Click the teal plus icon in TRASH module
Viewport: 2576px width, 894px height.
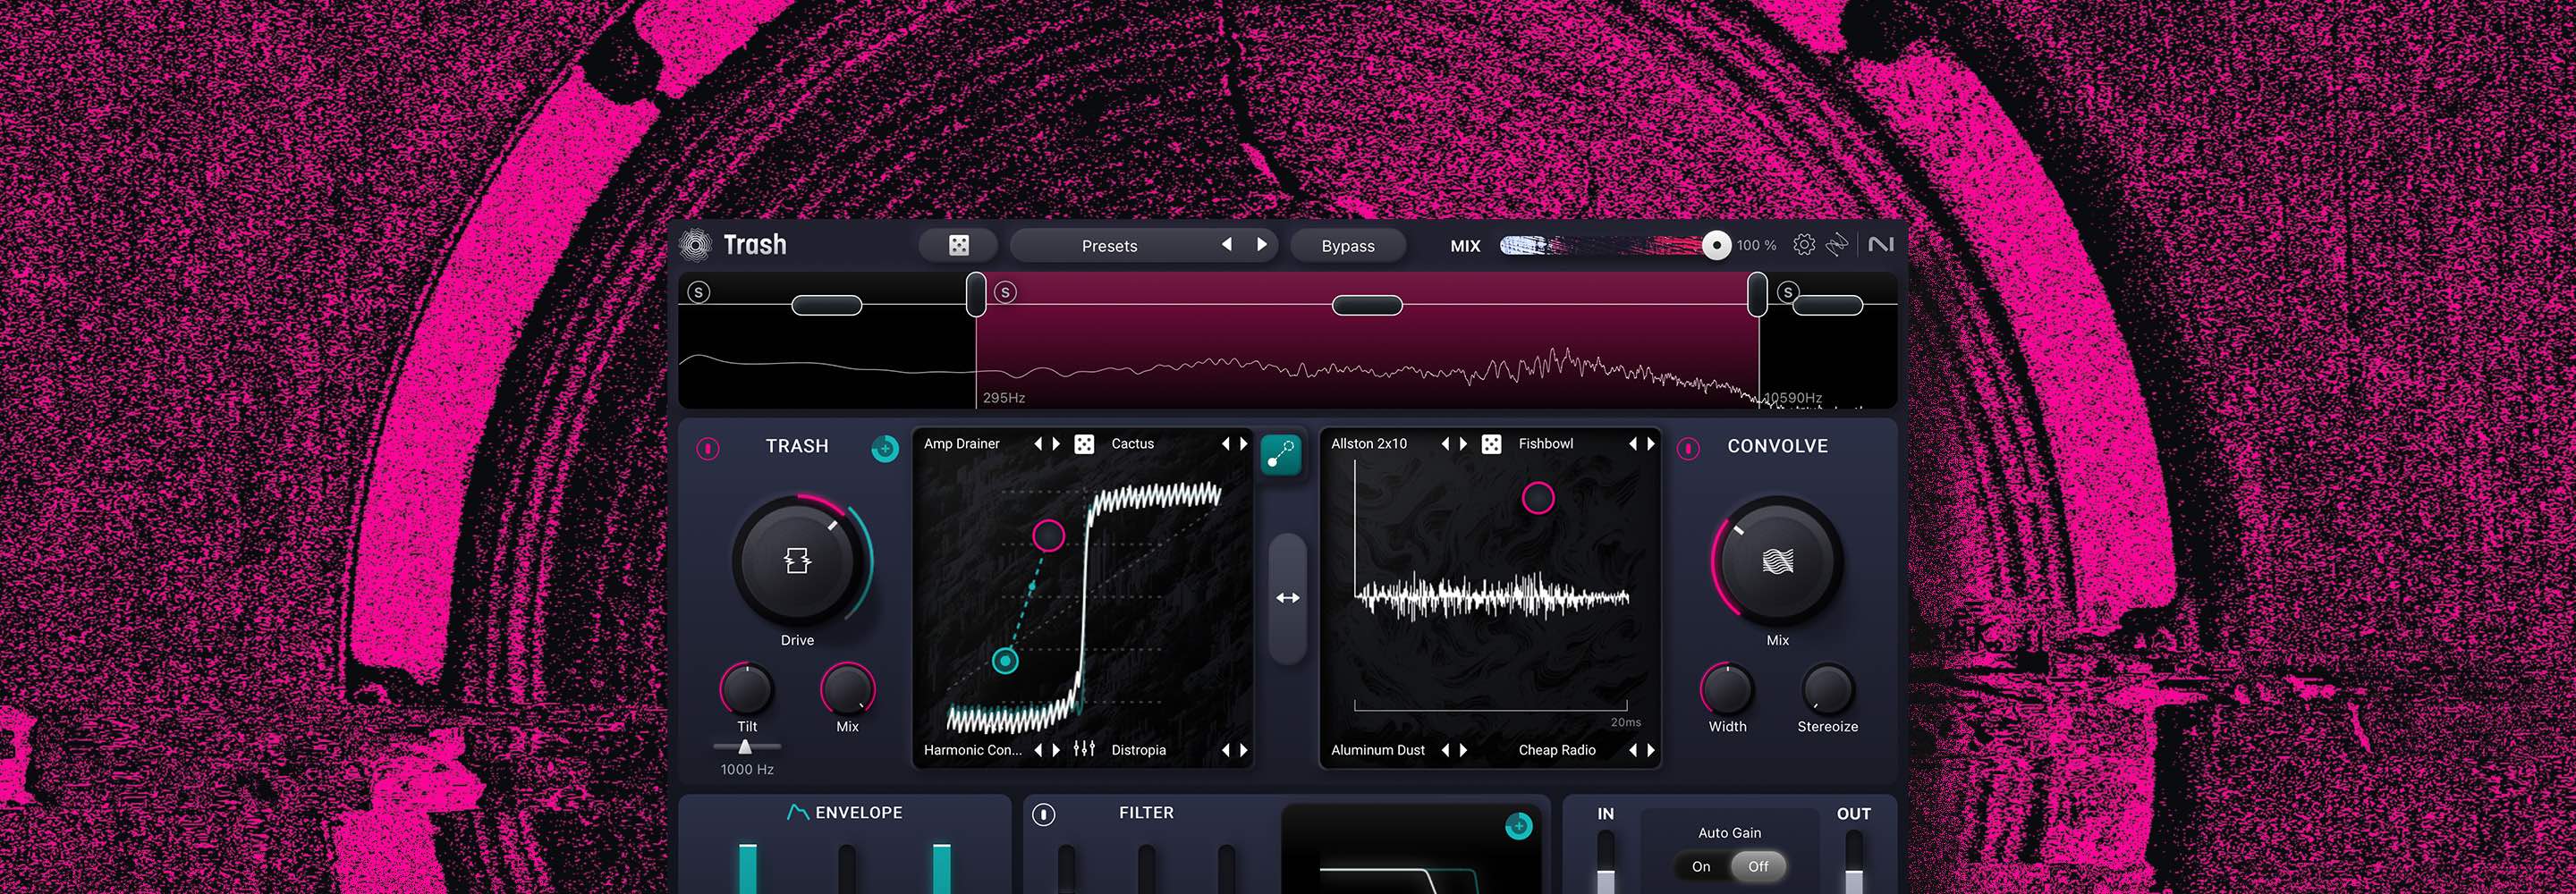click(x=885, y=449)
